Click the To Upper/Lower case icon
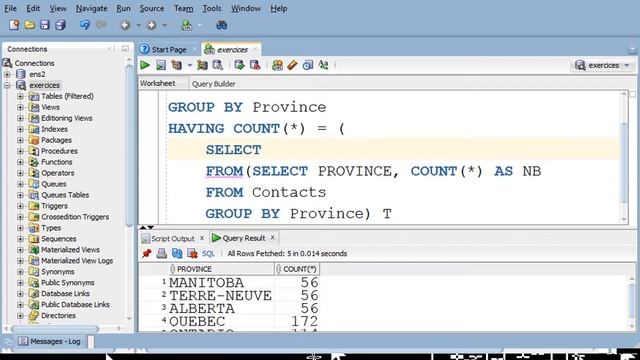The image size is (640, 360). pos(323,65)
